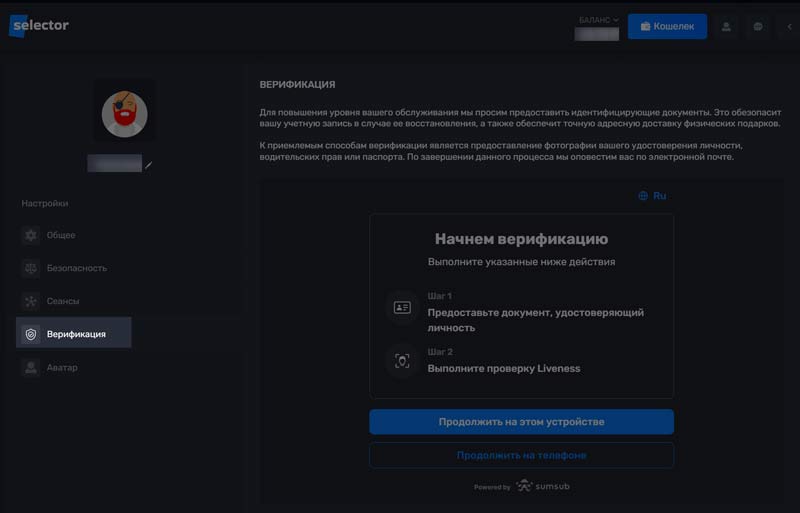Click the pirate avatar picture
This screenshot has height=513, width=800.
pyautogui.click(x=125, y=115)
